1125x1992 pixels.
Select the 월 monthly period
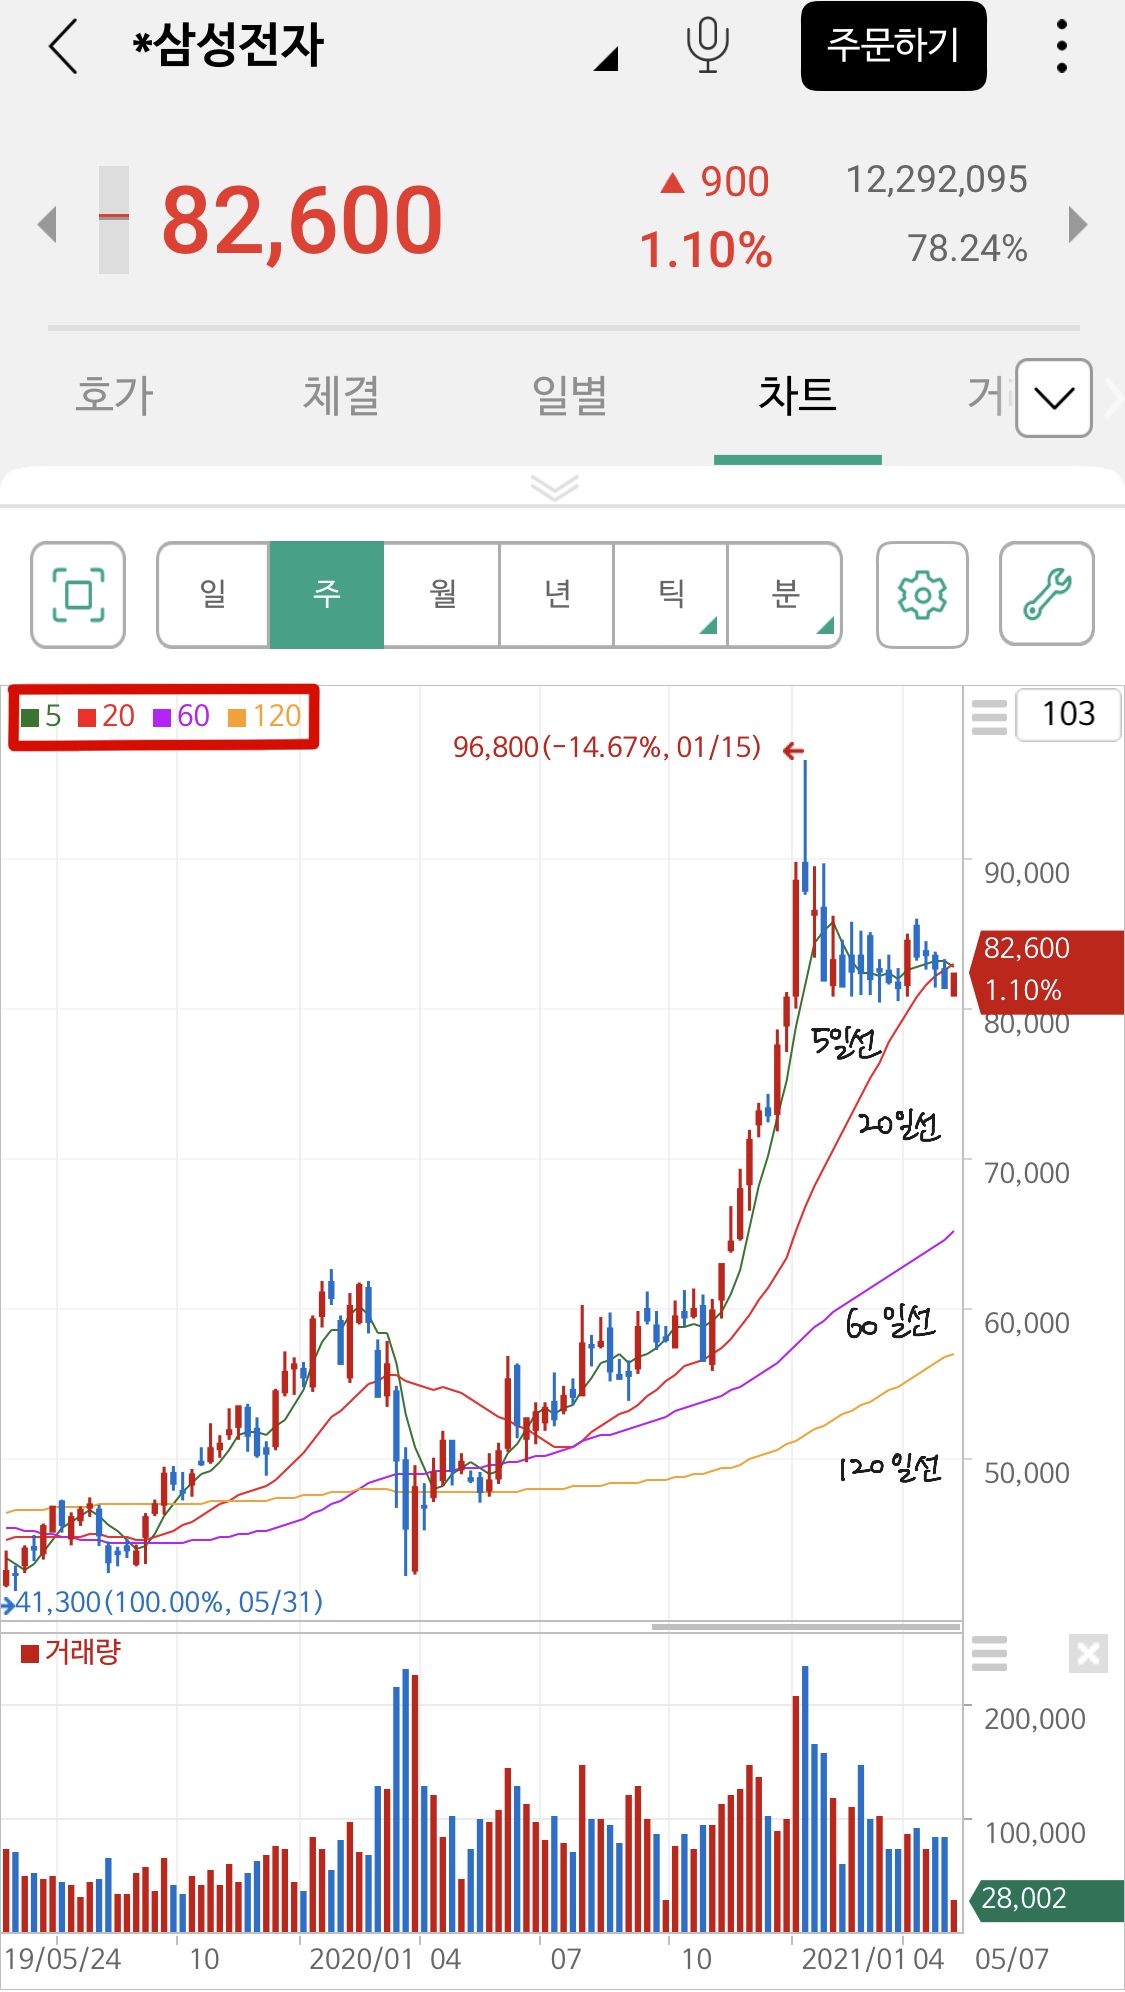(442, 595)
